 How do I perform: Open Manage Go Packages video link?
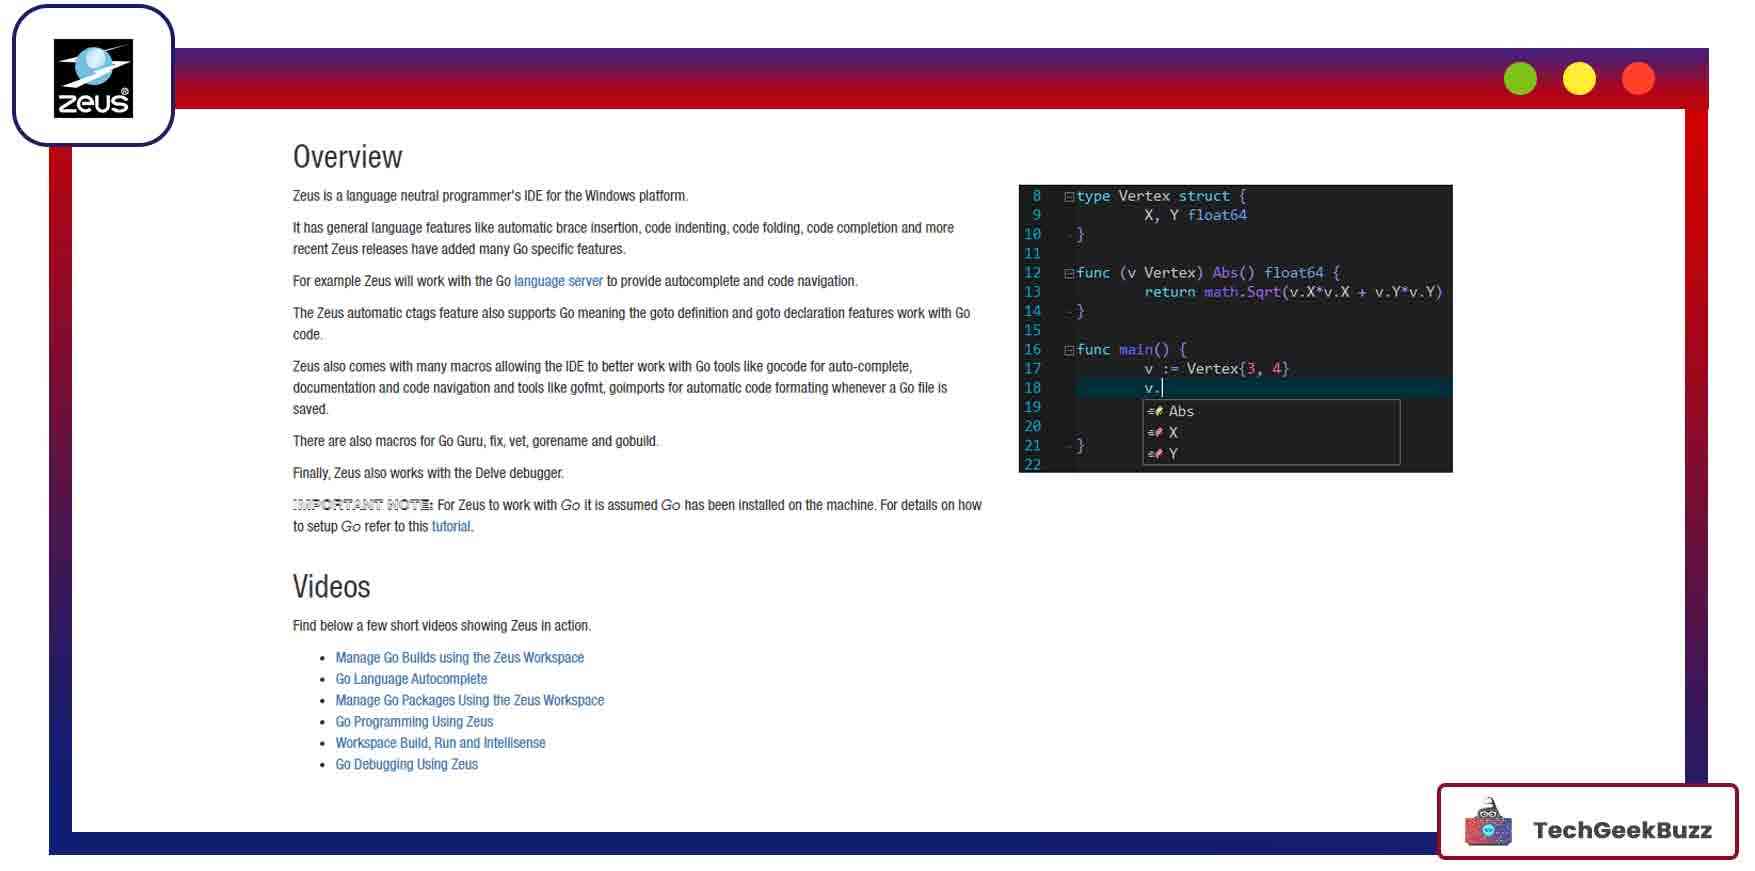point(469,700)
